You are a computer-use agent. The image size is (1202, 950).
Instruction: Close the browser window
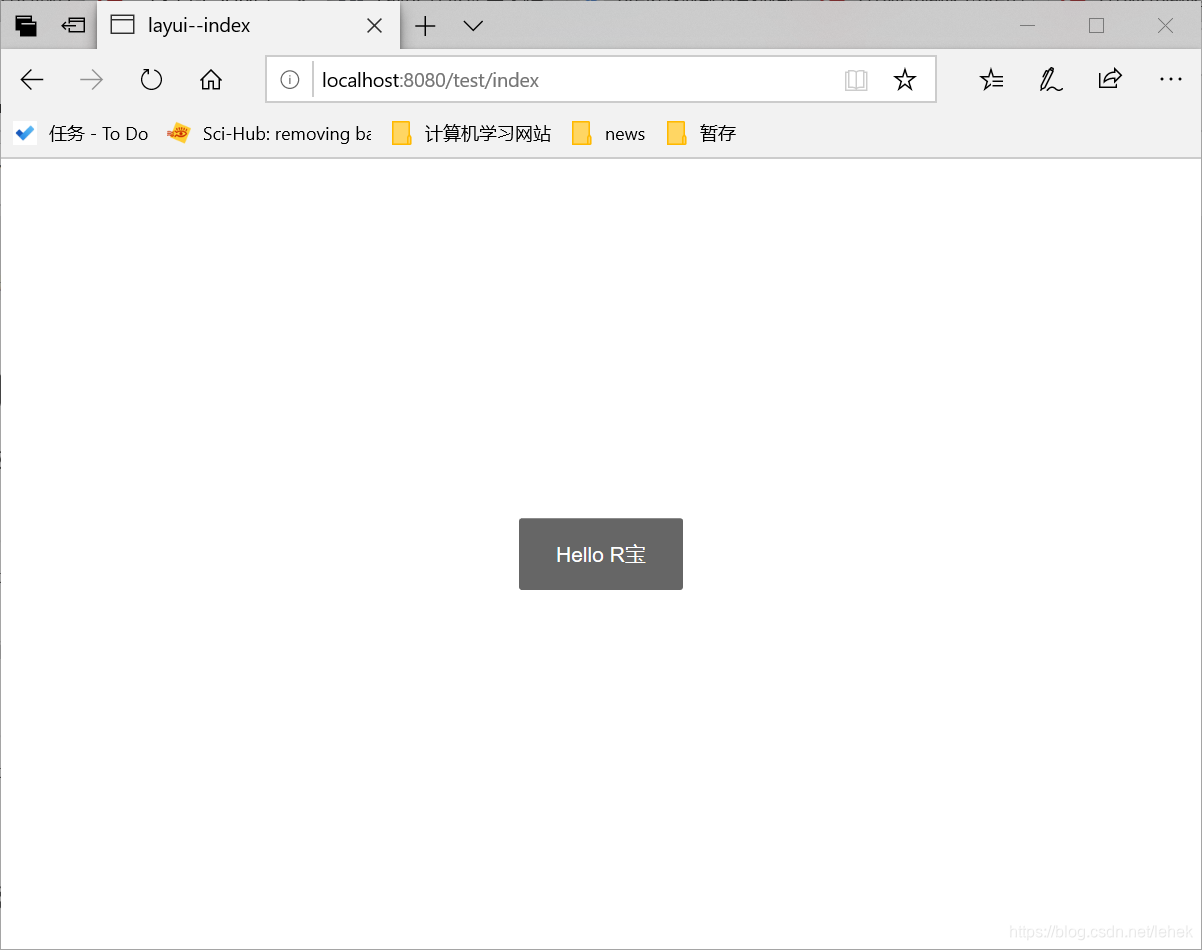[1165, 26]
